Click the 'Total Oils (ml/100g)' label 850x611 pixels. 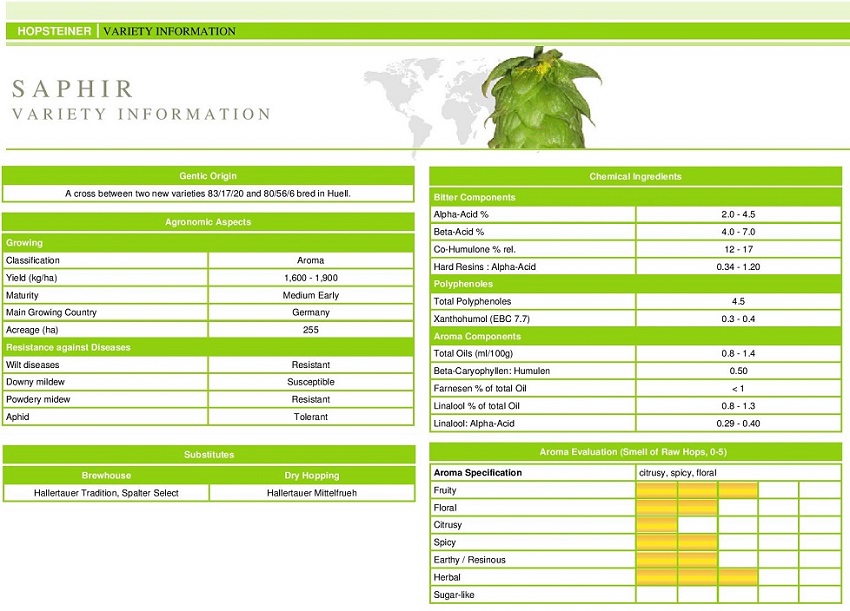click(473, 353)
